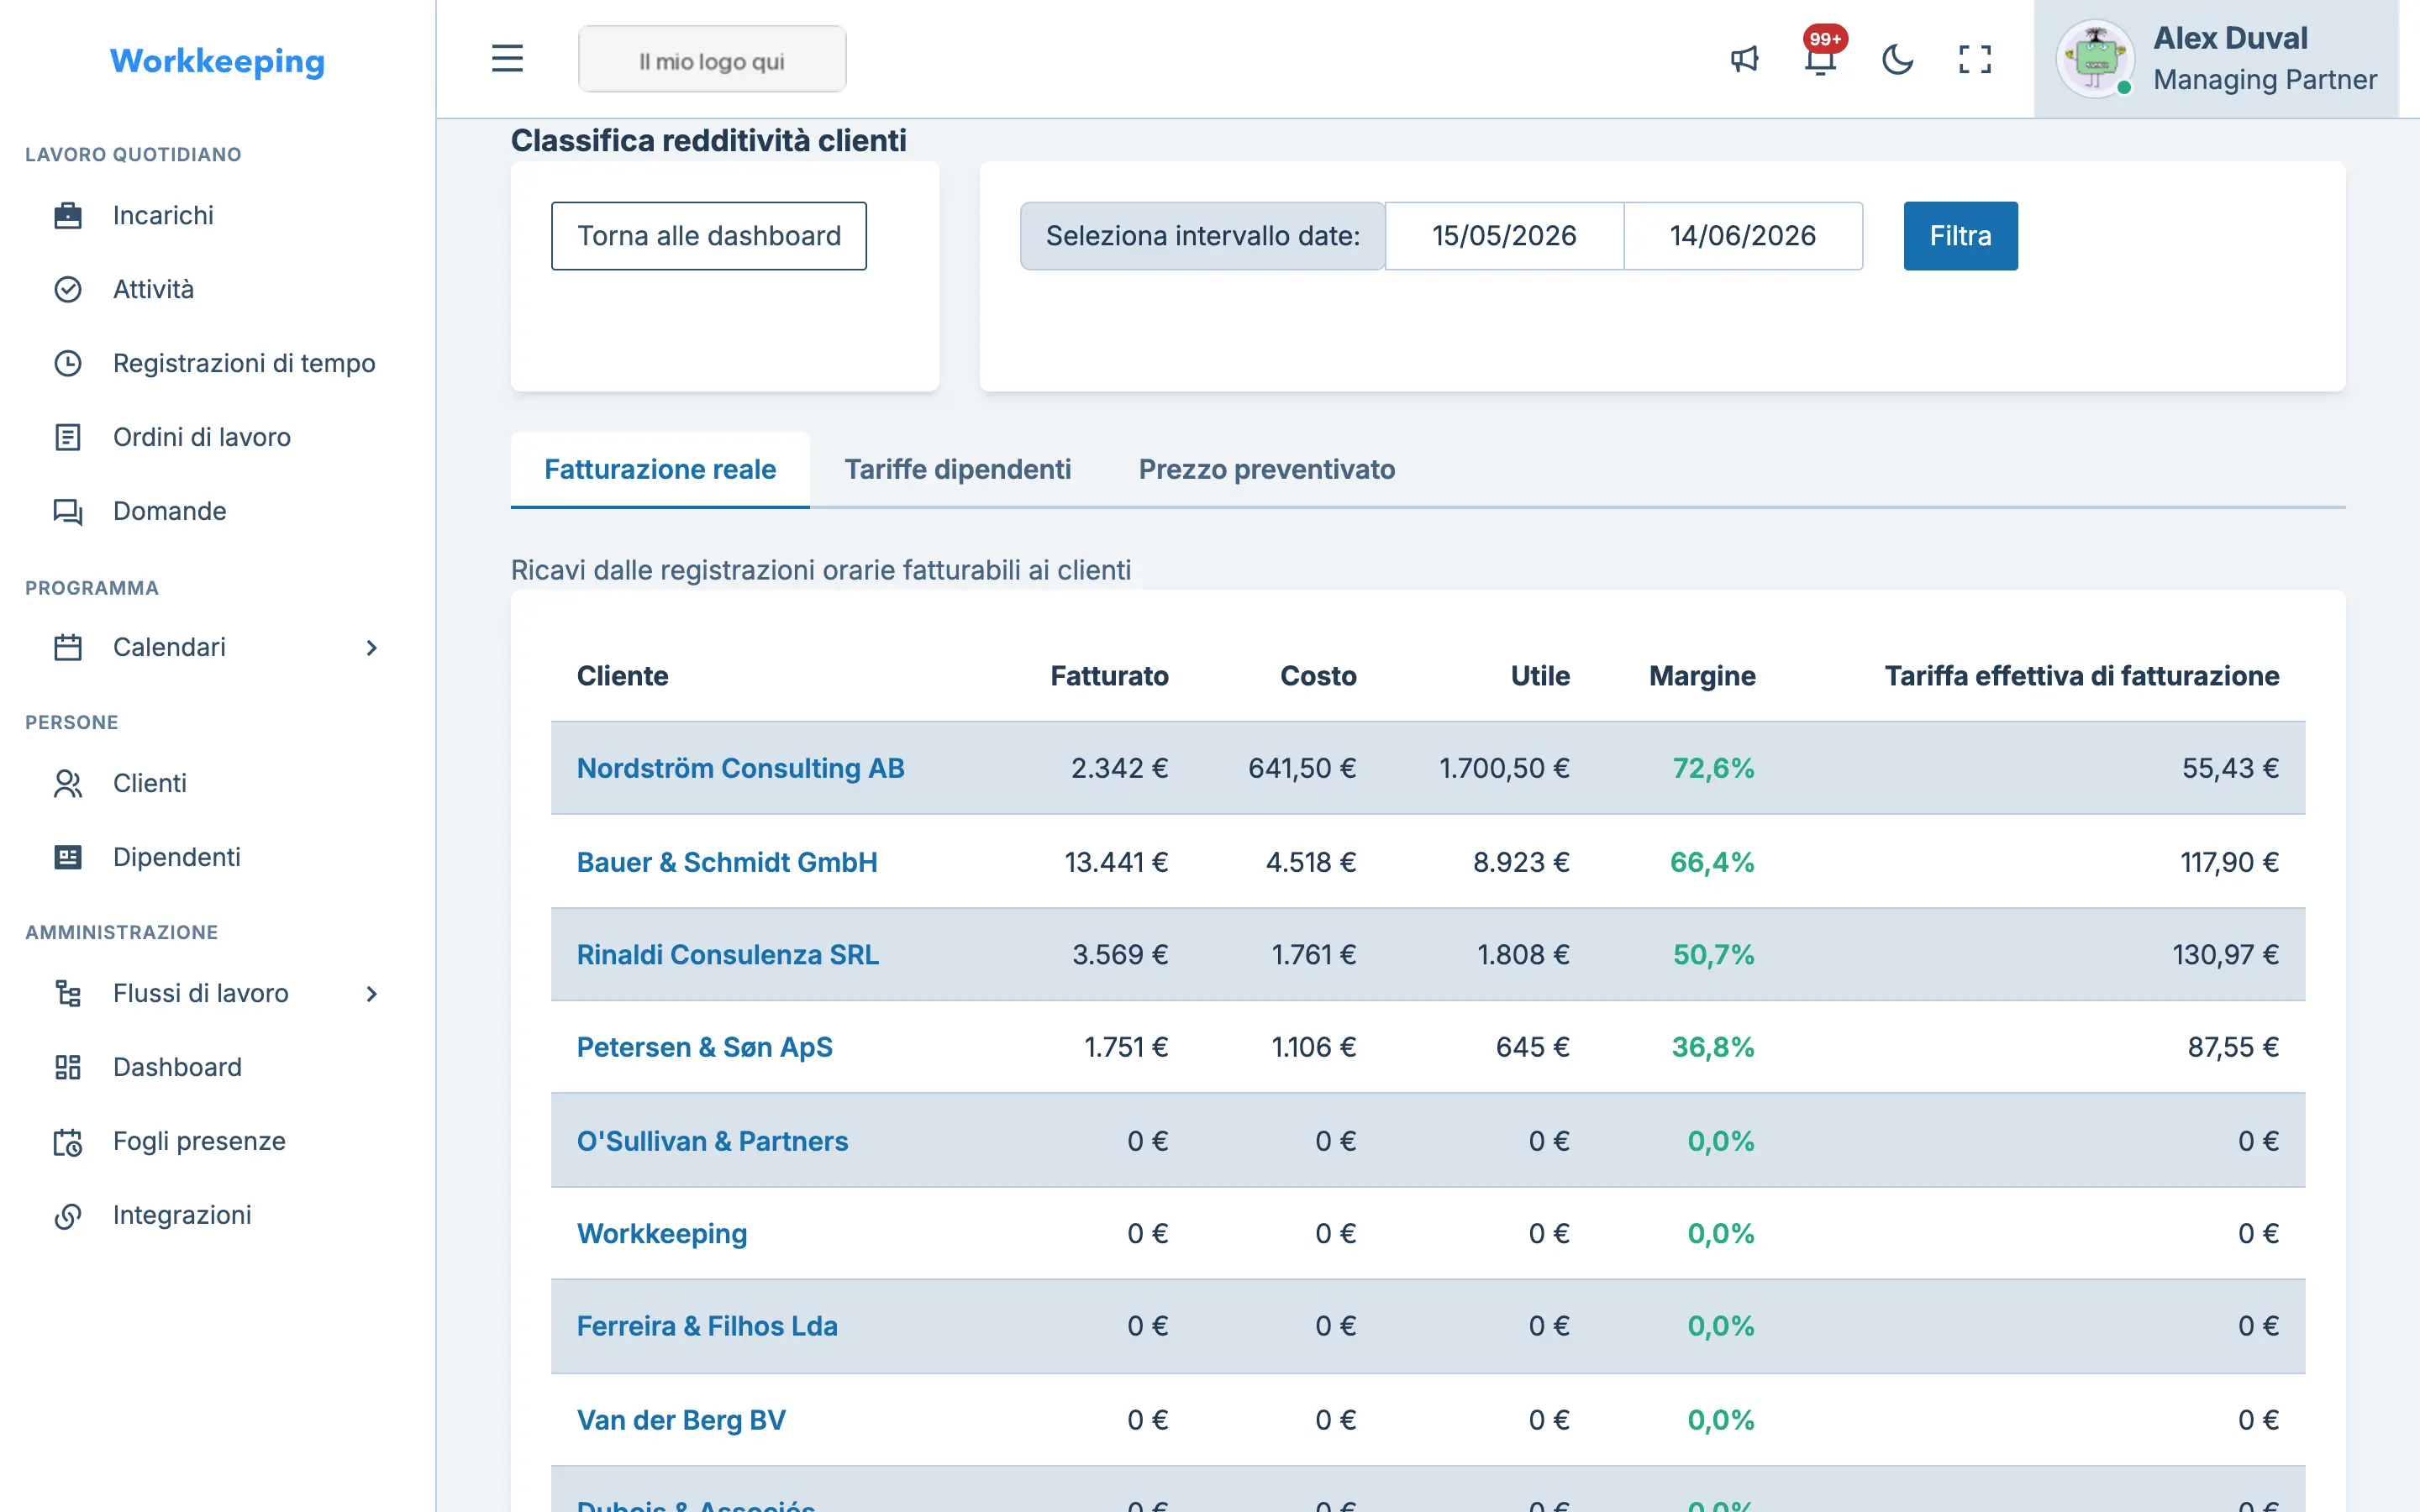2420x1512 pixels.
Task: Click the Utile column header
Action: (1540, 676)
